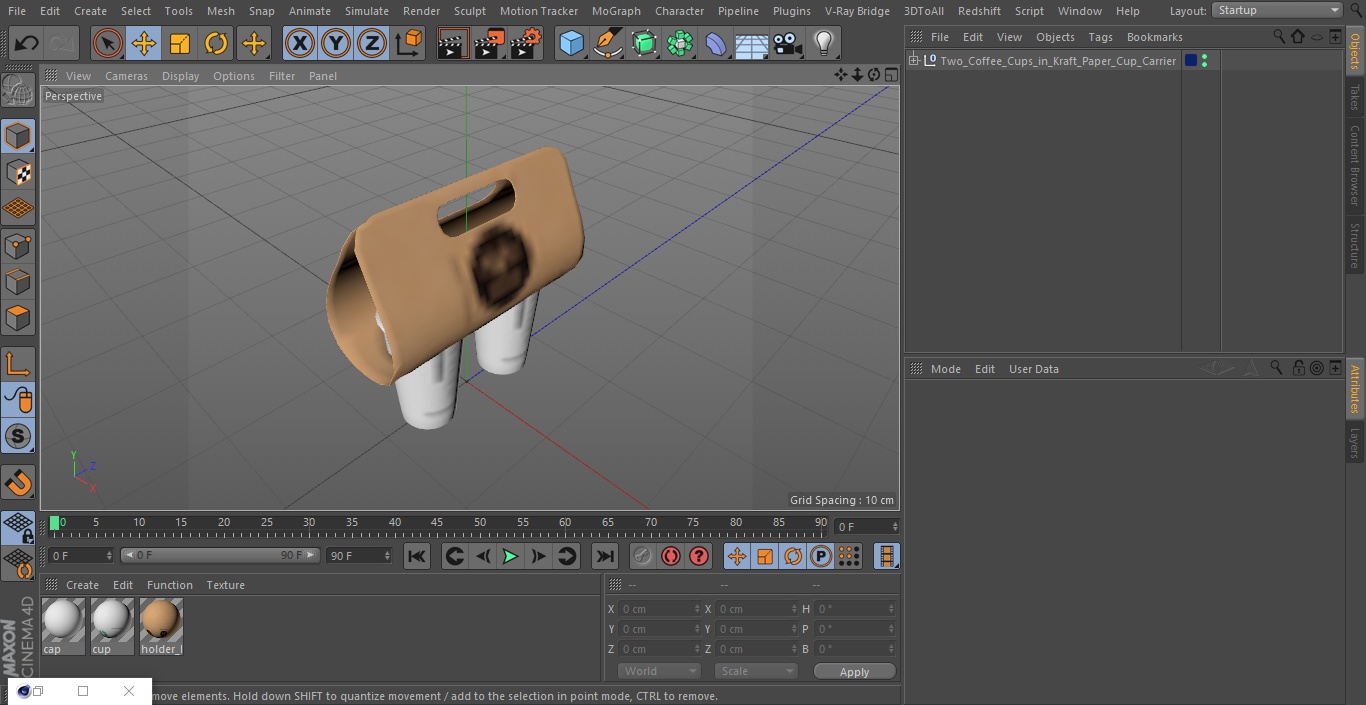This screenshot has width=1366, height=705.
Task: Record active objects keyframe
Action: (x=643, y=556)
